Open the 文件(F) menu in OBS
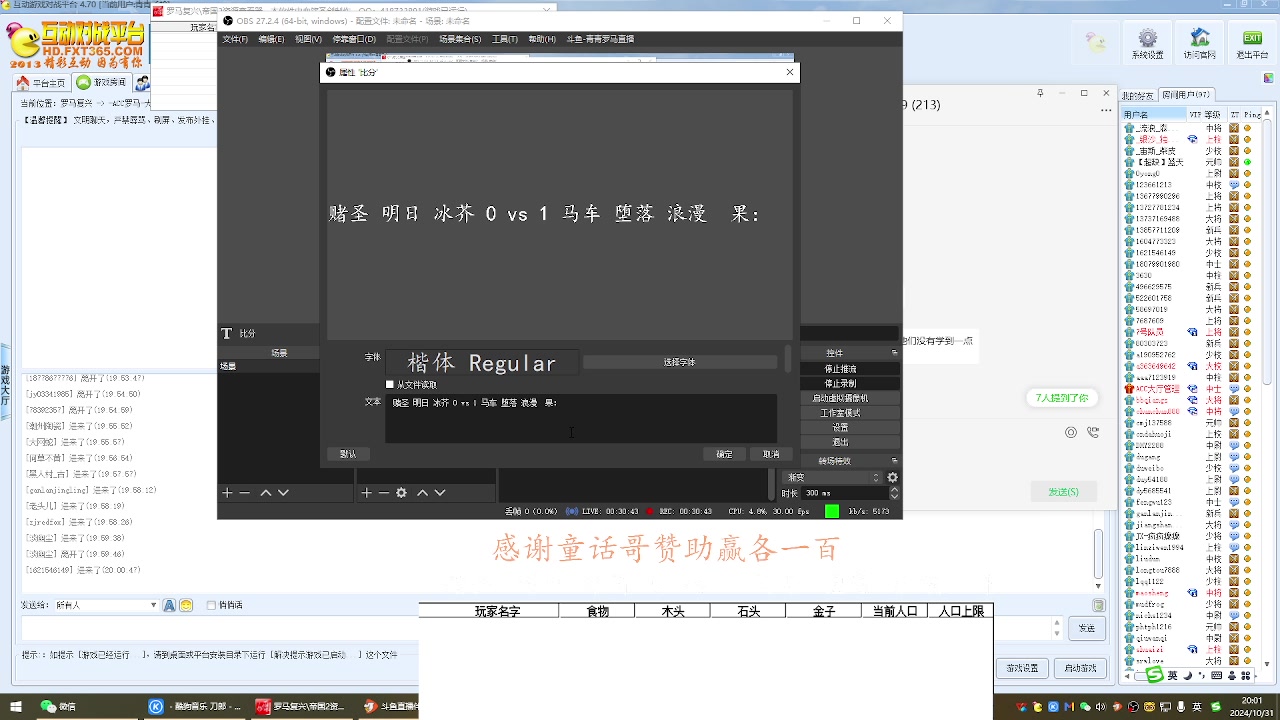Screen dimensions: 1280x720 click(x=235, y=39)
